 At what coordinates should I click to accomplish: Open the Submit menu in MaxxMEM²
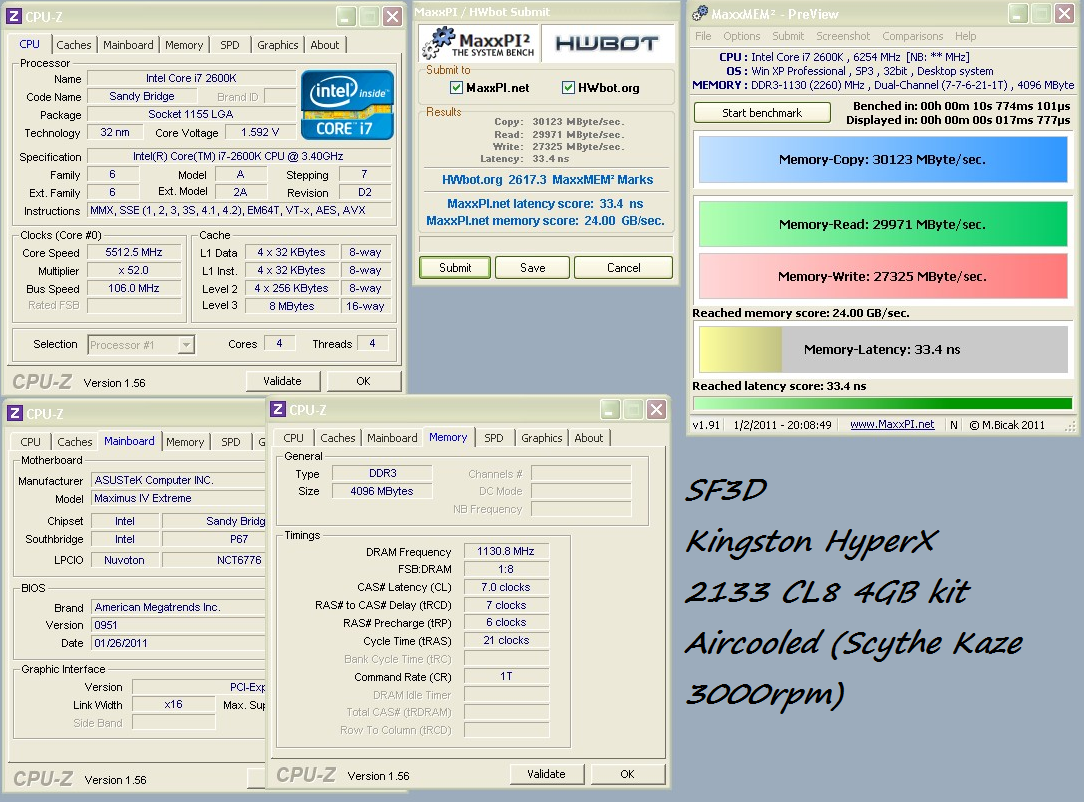coord(788,36)
